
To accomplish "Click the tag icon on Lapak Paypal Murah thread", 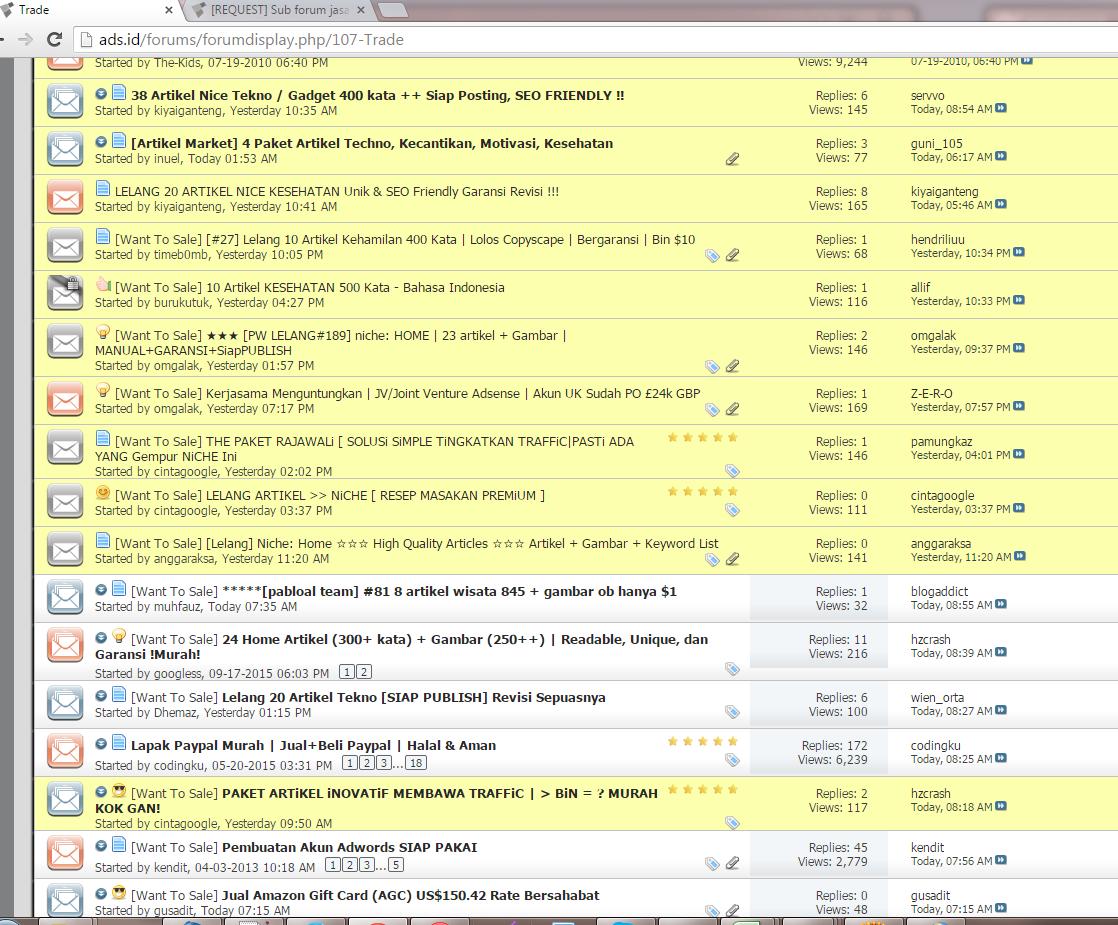I will (x=732, y=760).
